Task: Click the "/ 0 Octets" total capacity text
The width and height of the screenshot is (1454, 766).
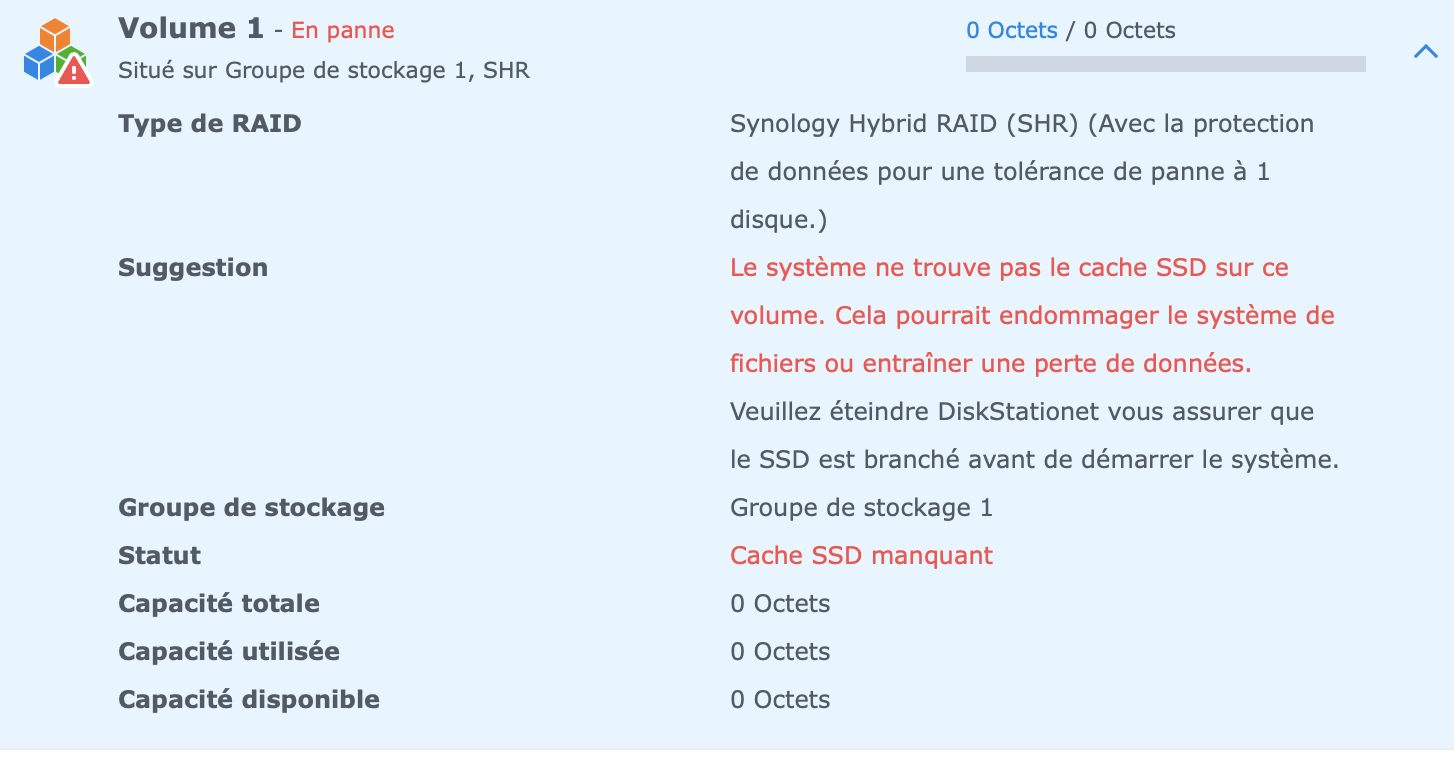Action: coord(1121,30)
